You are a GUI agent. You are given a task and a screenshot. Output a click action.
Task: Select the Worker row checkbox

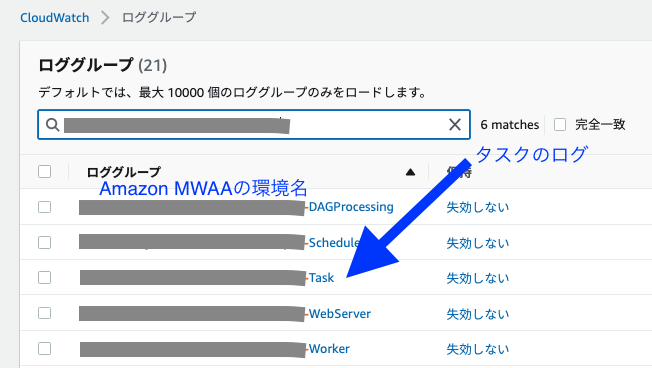tap(44, 348)
